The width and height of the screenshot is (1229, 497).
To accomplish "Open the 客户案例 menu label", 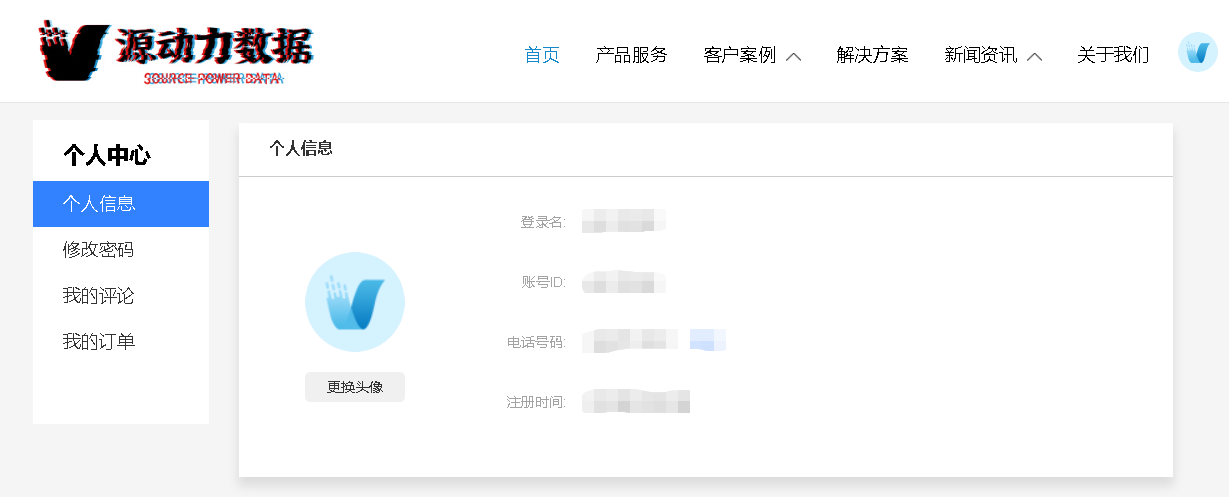I will point(740,55).
